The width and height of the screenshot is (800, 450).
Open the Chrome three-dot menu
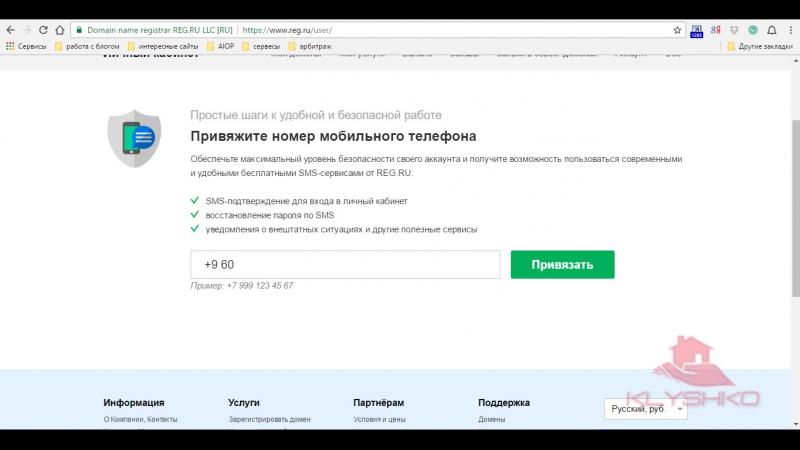pos(791,30)
